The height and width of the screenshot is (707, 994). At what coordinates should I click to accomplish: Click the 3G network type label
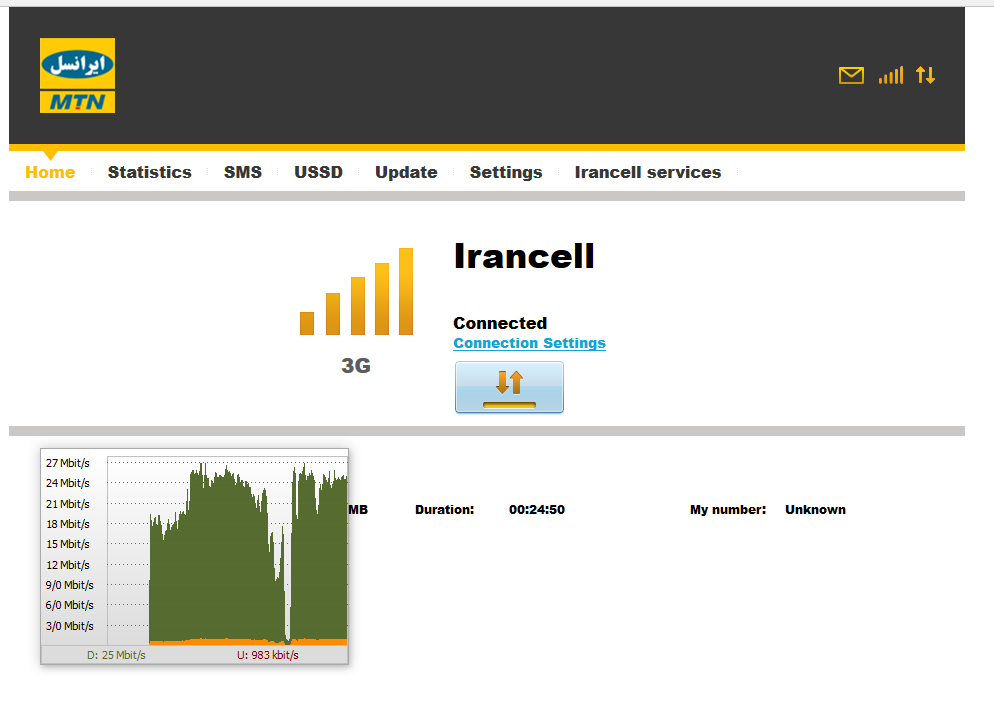coord(356,366)
